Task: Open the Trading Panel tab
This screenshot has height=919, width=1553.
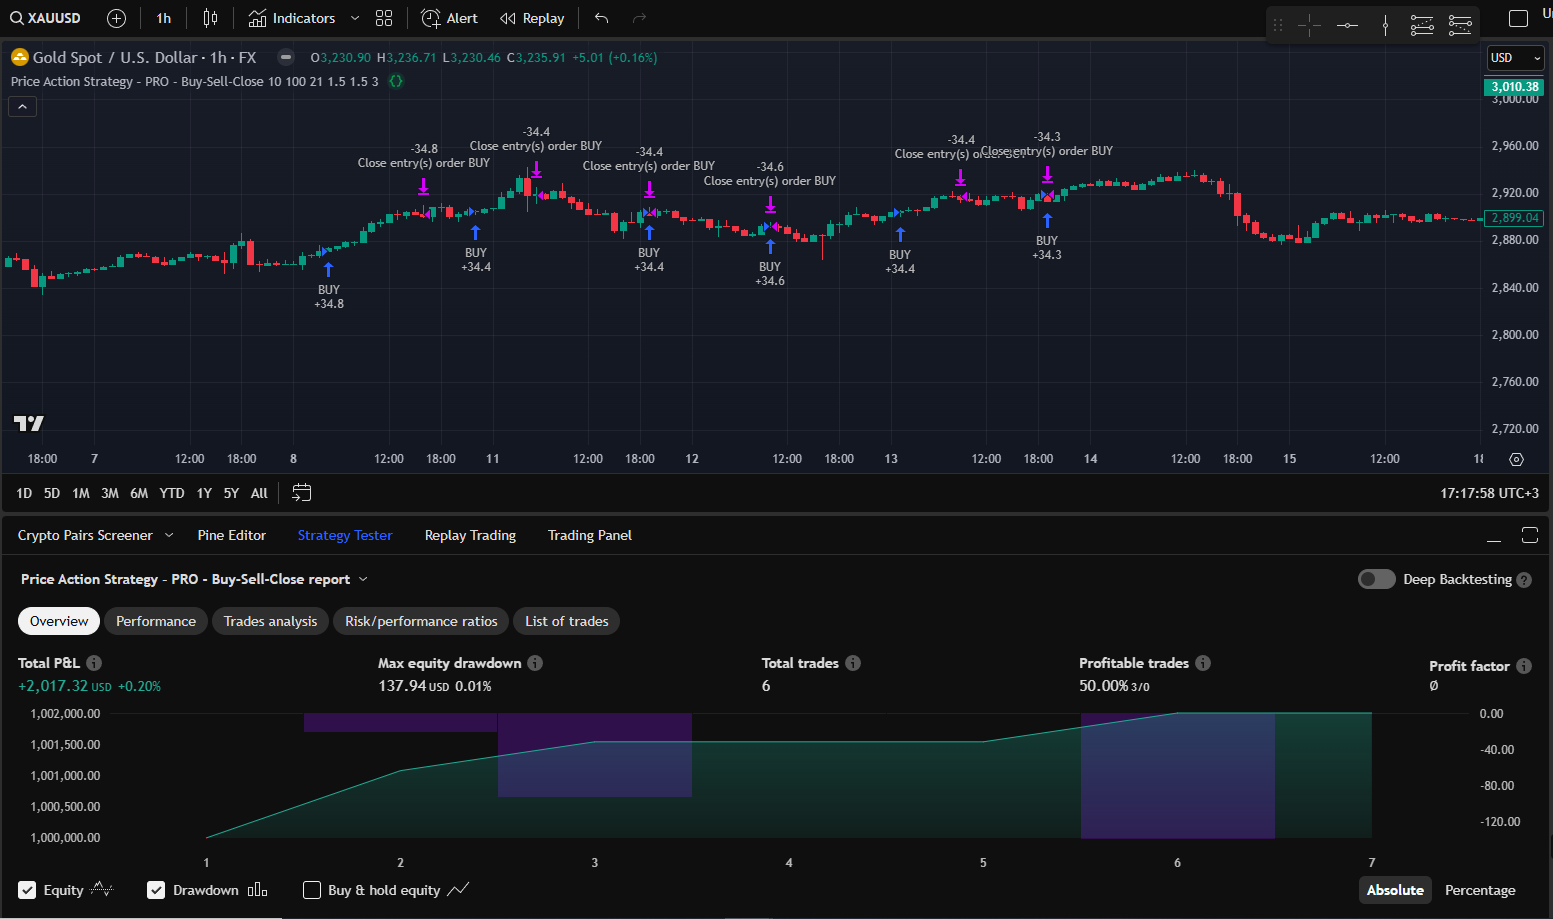Action: (589, 535)
